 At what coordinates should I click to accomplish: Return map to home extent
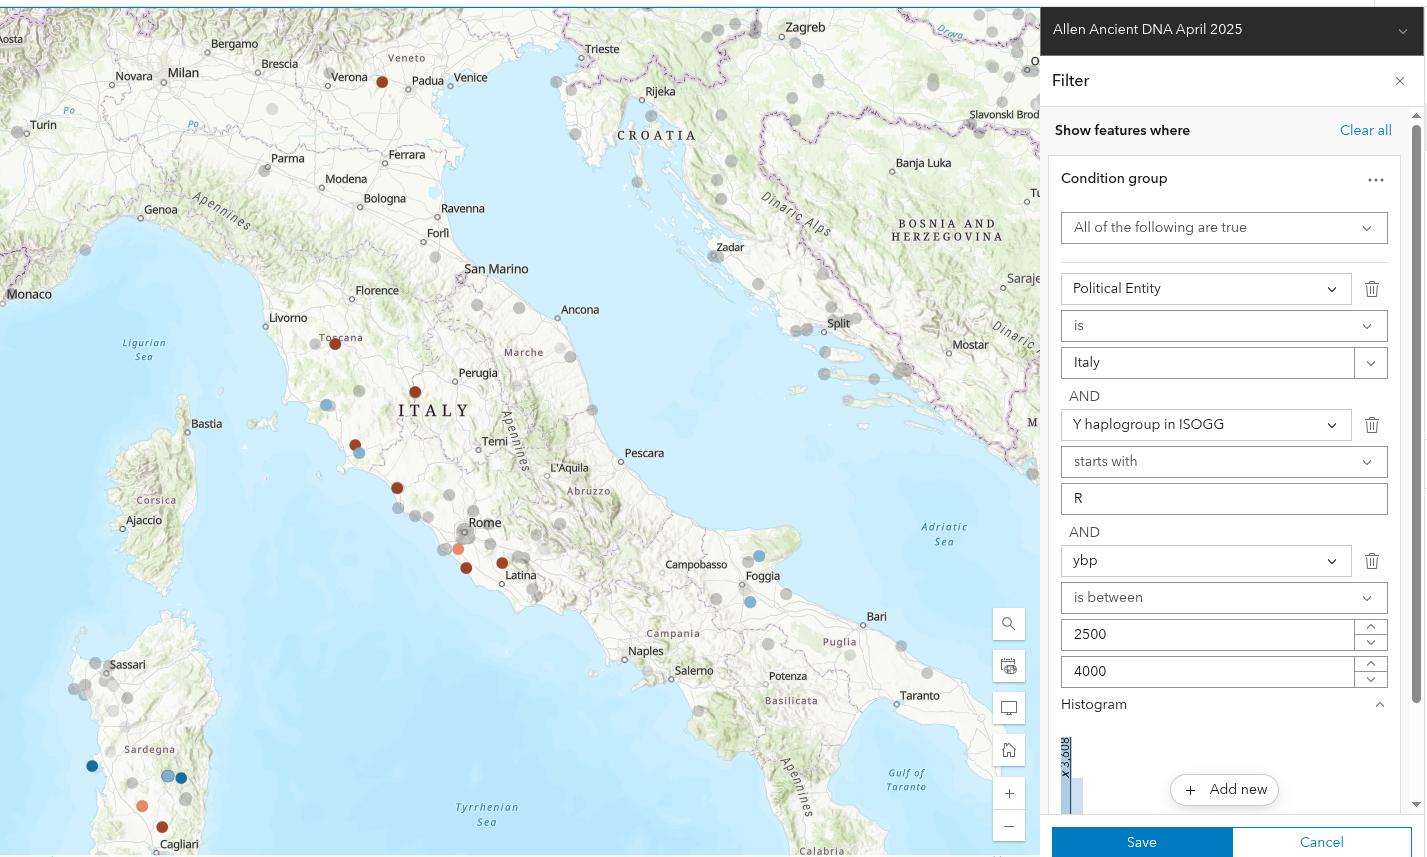click(x=1008, y=750)
